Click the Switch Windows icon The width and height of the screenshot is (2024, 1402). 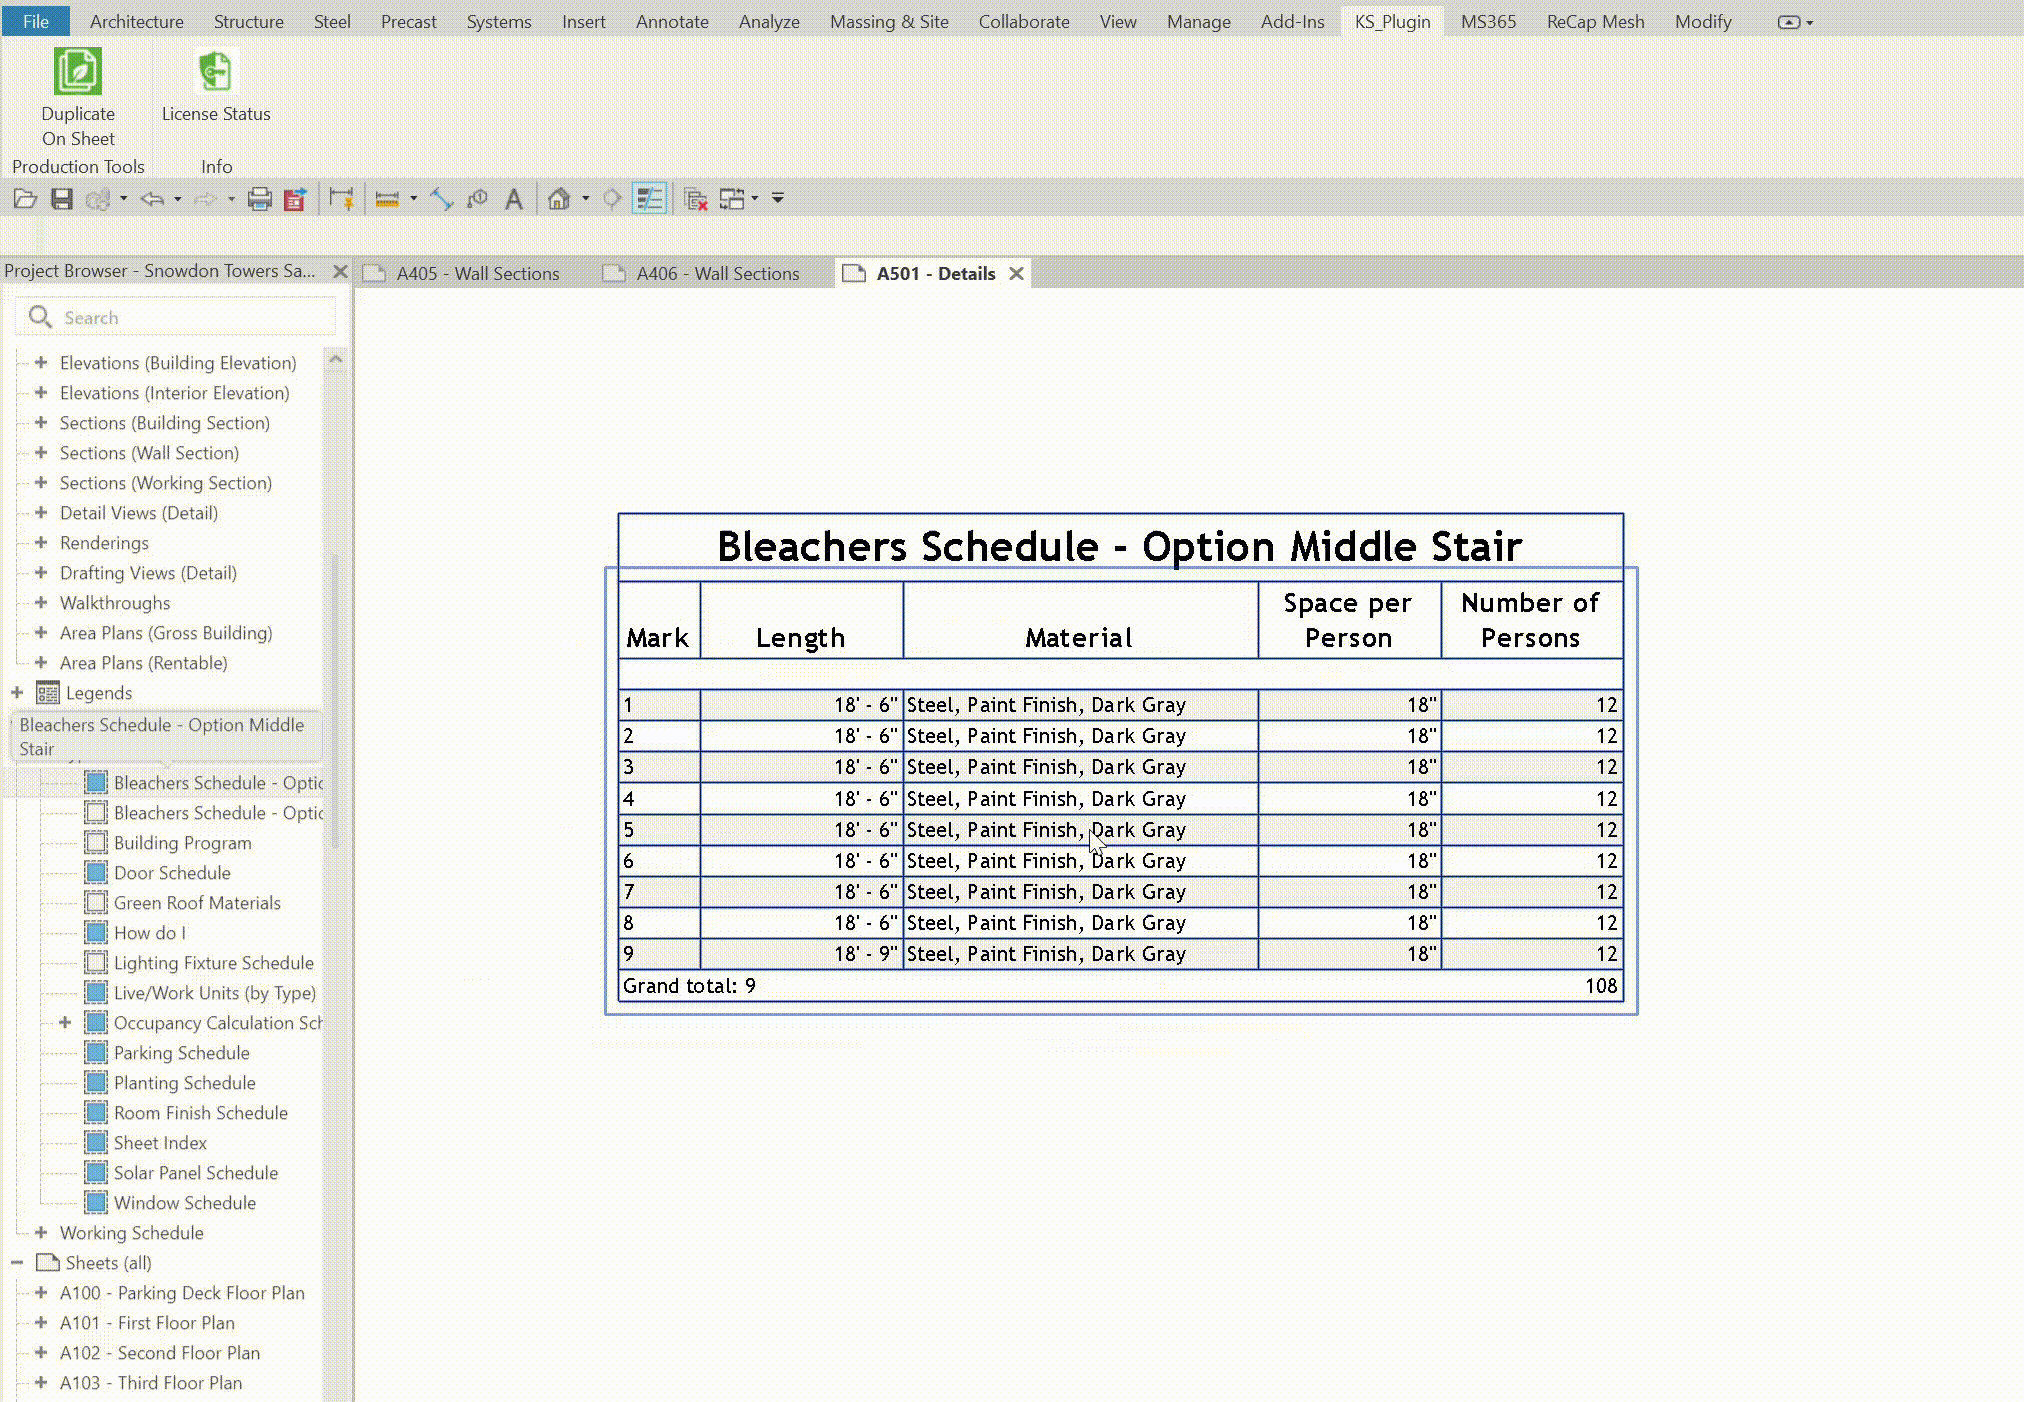(733, 199)
